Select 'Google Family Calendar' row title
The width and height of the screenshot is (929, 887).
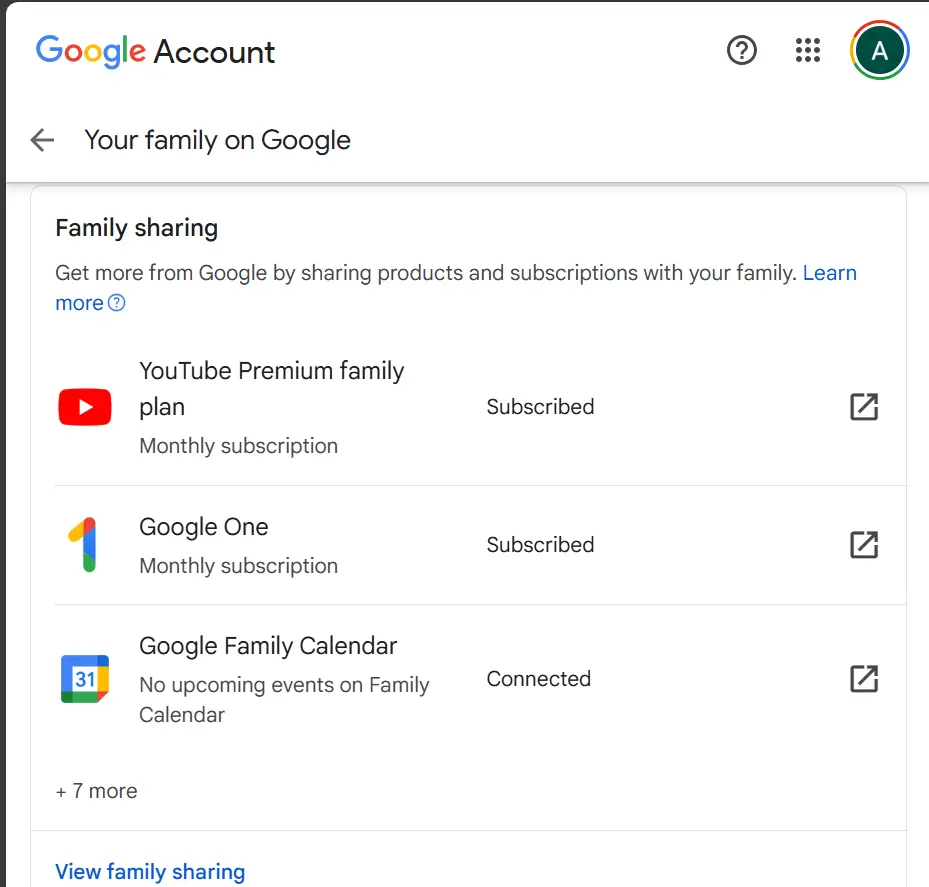pyautogui.click(x=268, y=646)
